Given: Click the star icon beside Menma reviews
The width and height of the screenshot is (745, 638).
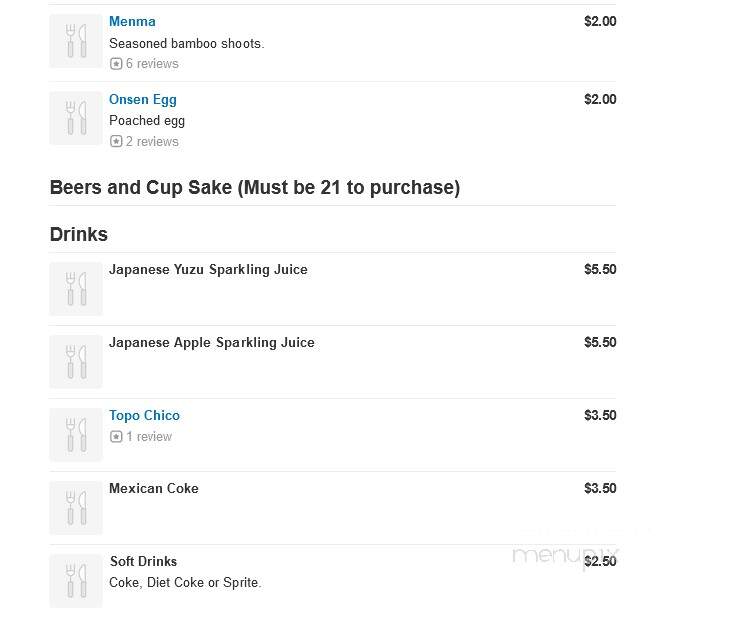Looking at the screenshot, I should coord(116,64).
